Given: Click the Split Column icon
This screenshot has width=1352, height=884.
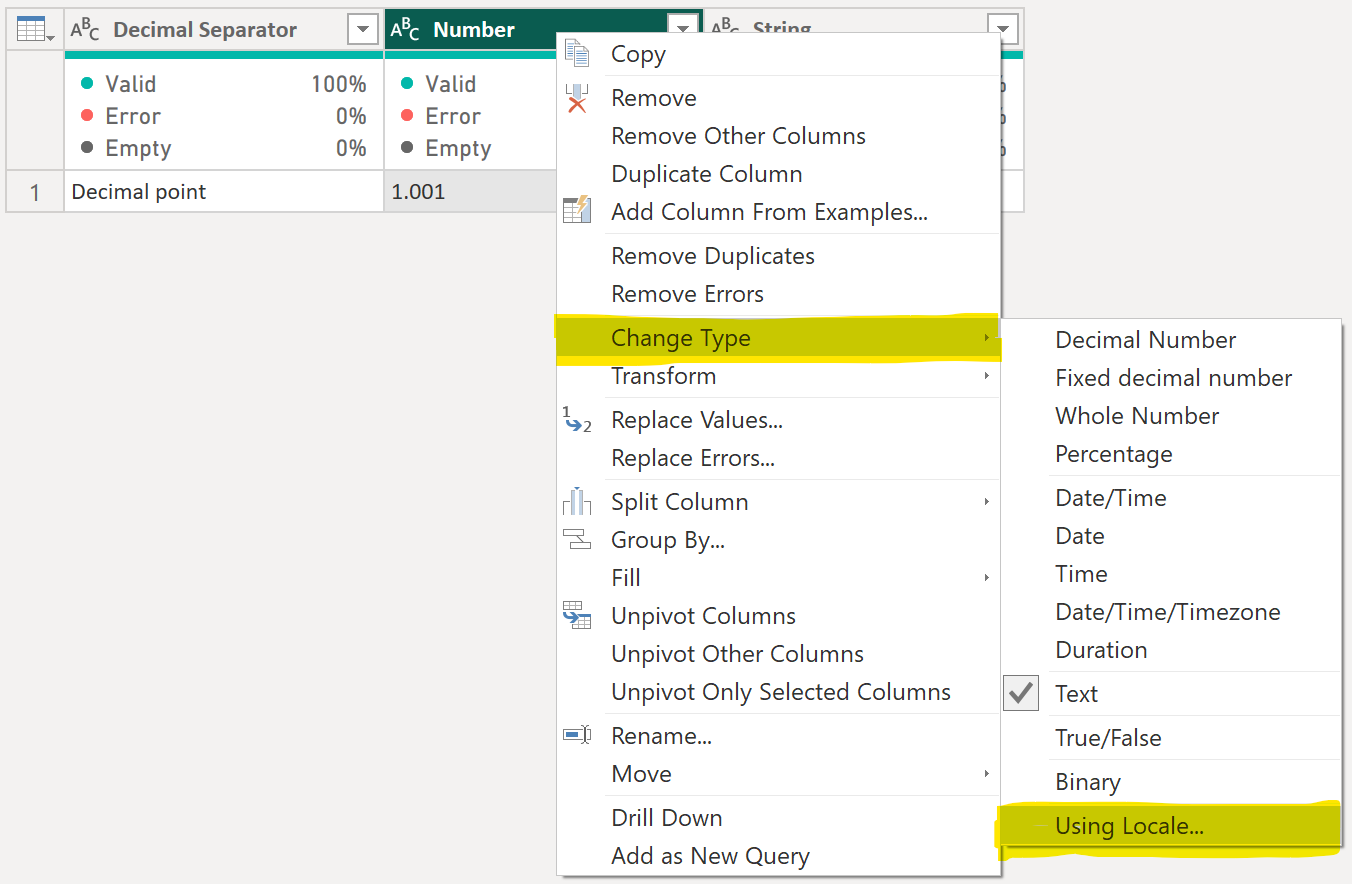Looking at the screenshot, I should click(577, 501).
